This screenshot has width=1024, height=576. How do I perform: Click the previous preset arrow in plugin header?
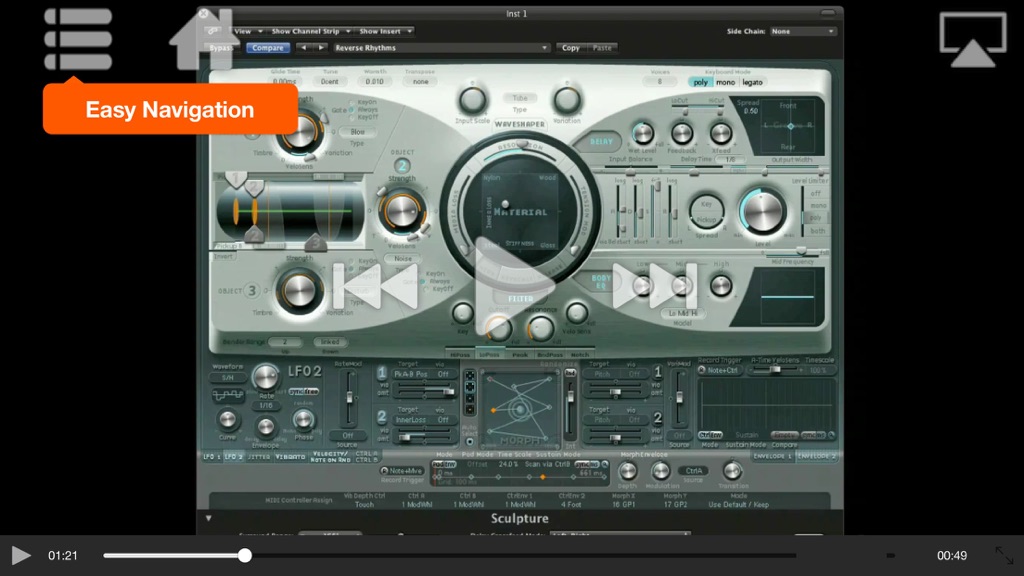(303, 48)
